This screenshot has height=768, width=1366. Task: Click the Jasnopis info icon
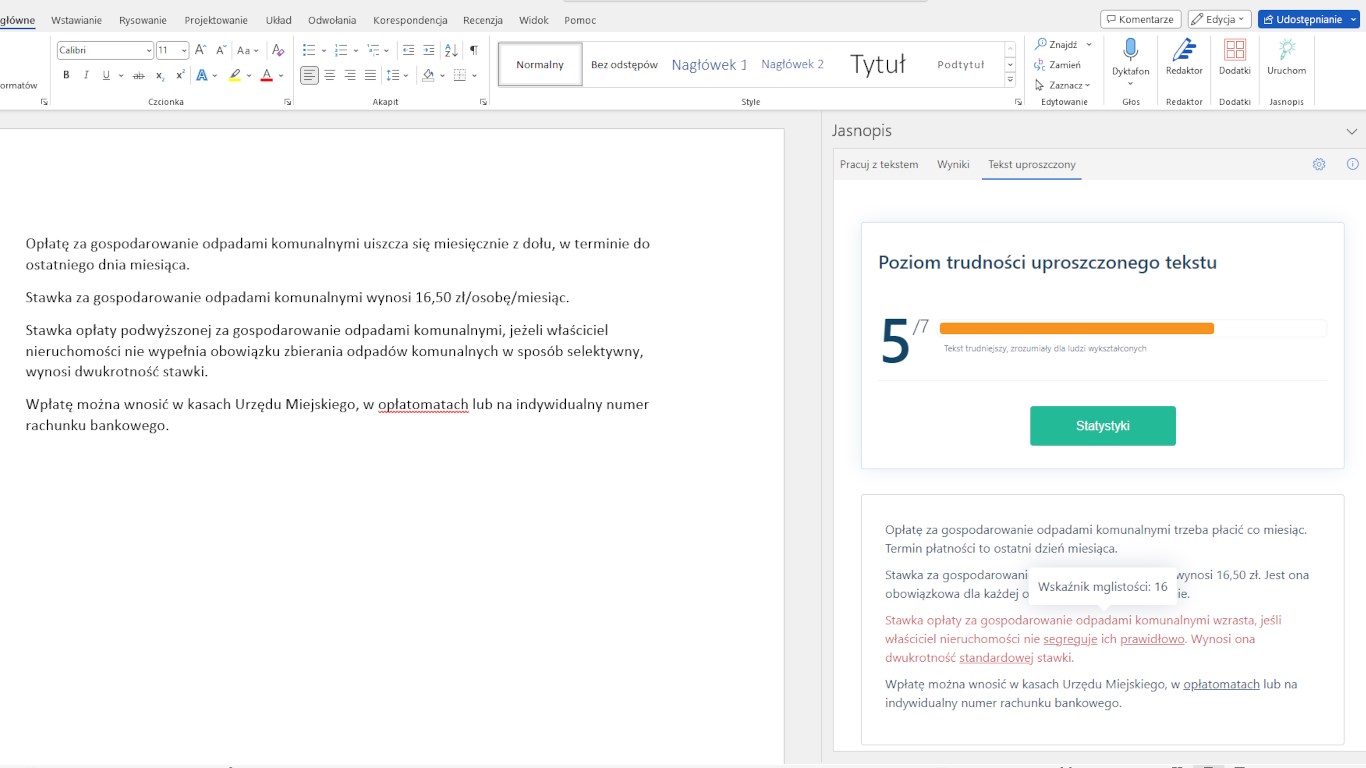click(x=1353, y=165)
